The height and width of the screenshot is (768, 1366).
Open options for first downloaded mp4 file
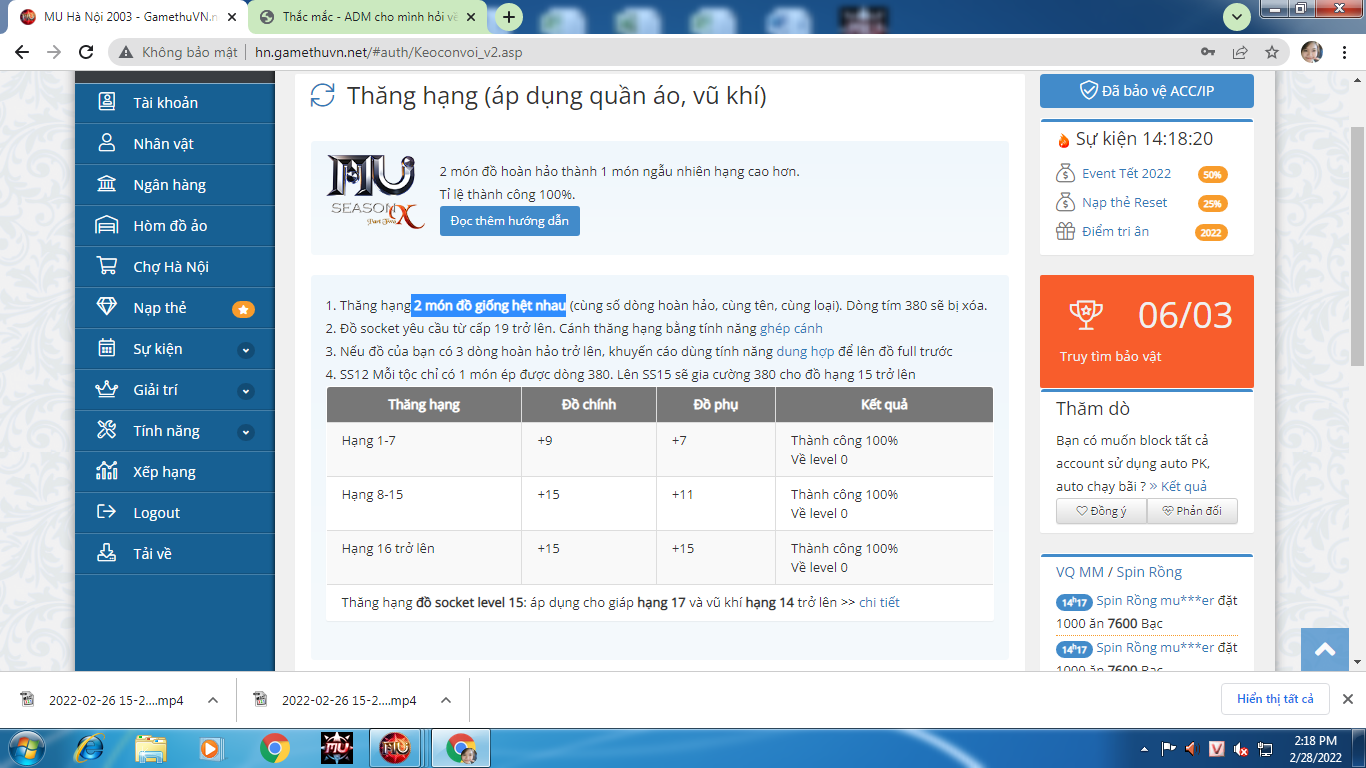(x=213, y=700)
